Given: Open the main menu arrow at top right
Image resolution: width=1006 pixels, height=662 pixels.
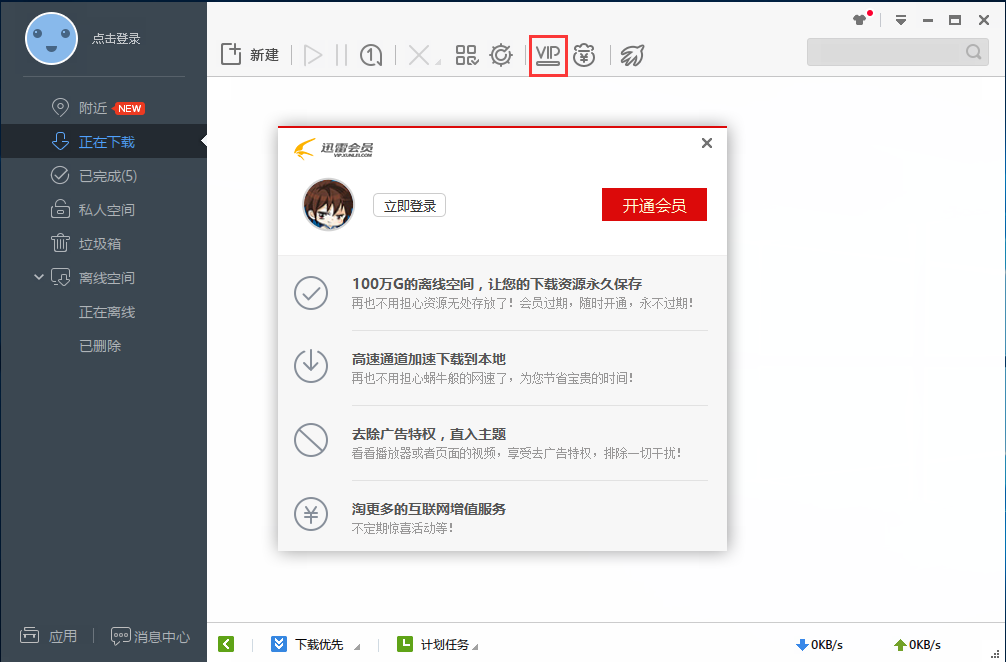Looking at the screenshot, I should [x=901, y=18].
